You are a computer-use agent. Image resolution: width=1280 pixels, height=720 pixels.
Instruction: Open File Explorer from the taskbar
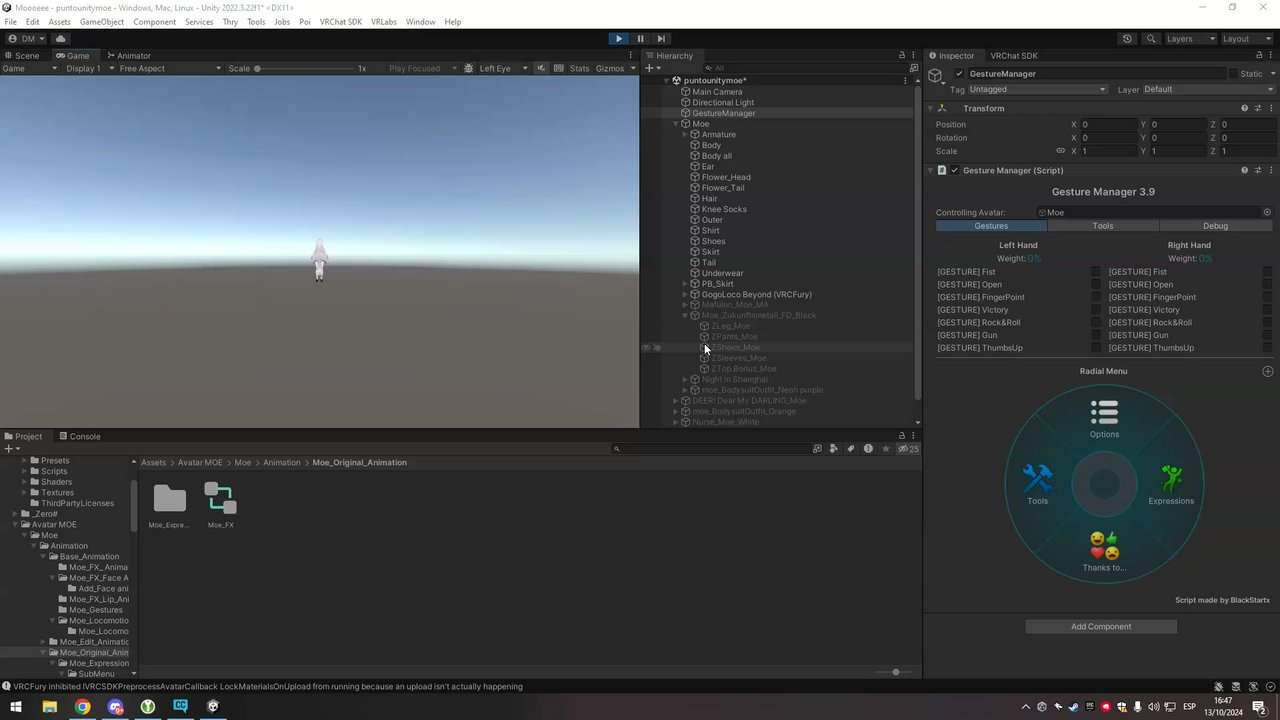pyautogui.click(x=49, y=707)
